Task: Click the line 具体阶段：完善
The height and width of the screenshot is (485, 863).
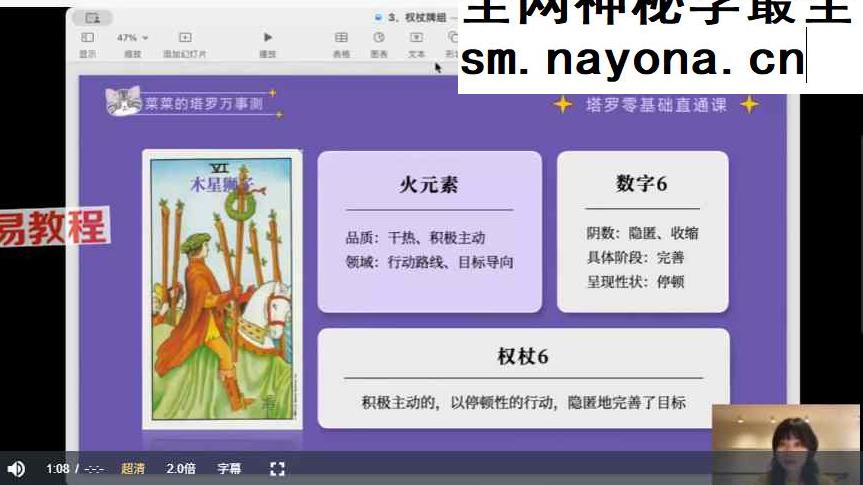Action: click(x=636, y=258)
